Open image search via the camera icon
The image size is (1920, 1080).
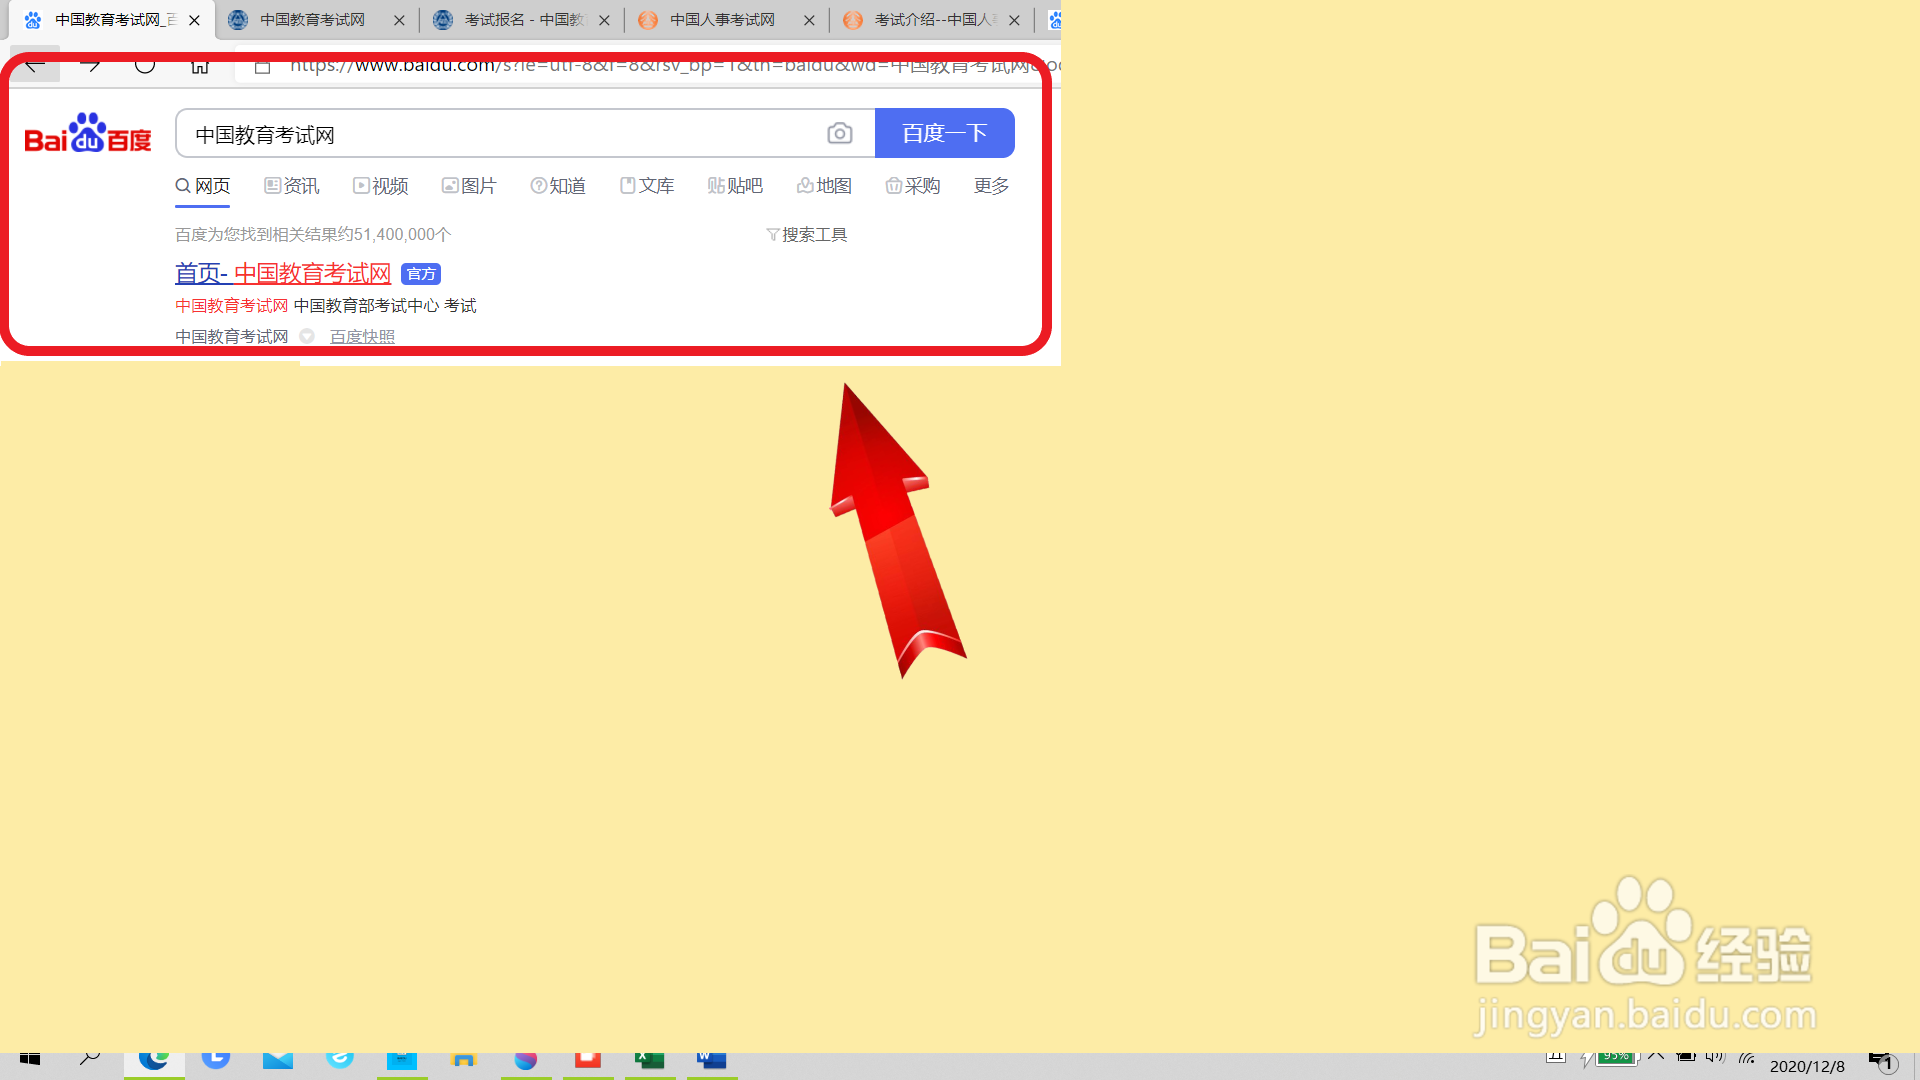(x=840, y=133)
